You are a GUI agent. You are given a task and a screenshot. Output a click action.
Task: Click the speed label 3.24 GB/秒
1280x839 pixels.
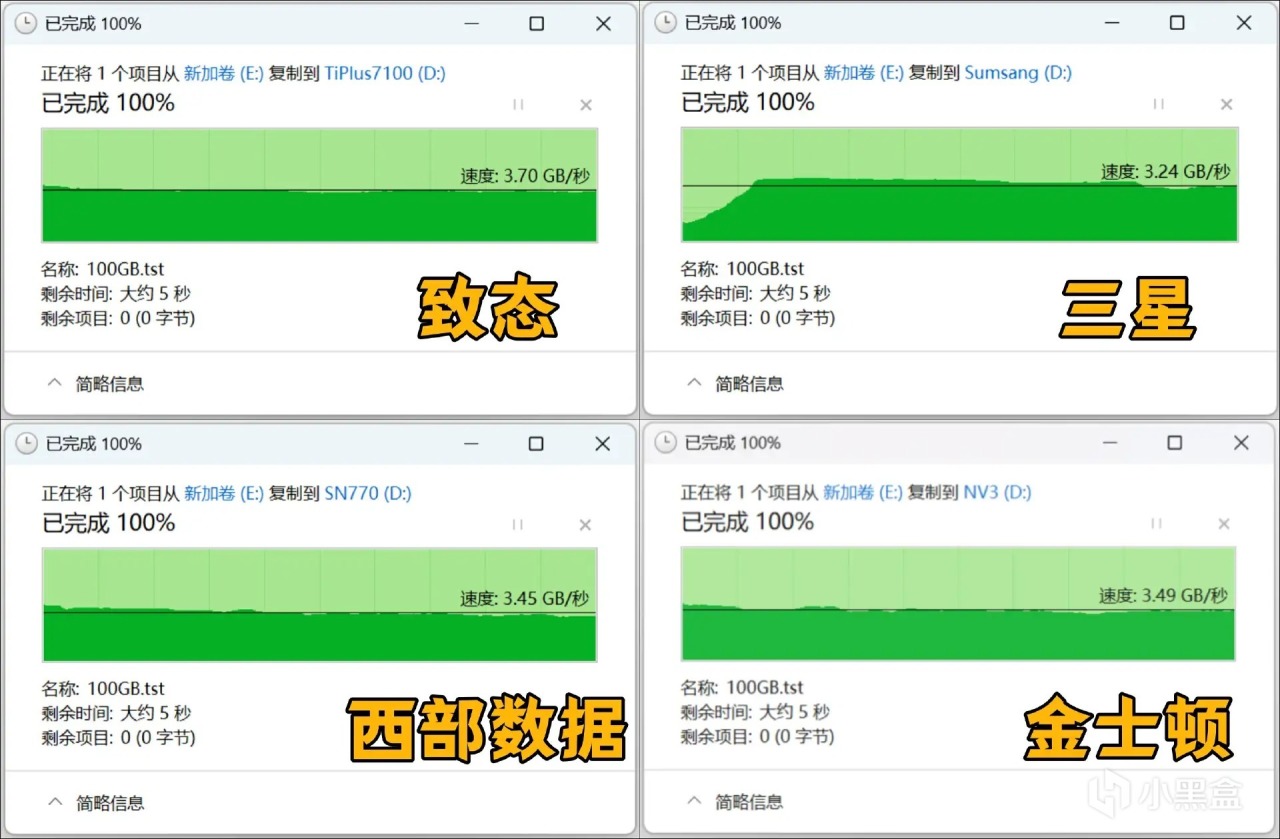pyautogui.click(x=1166, y=172)
